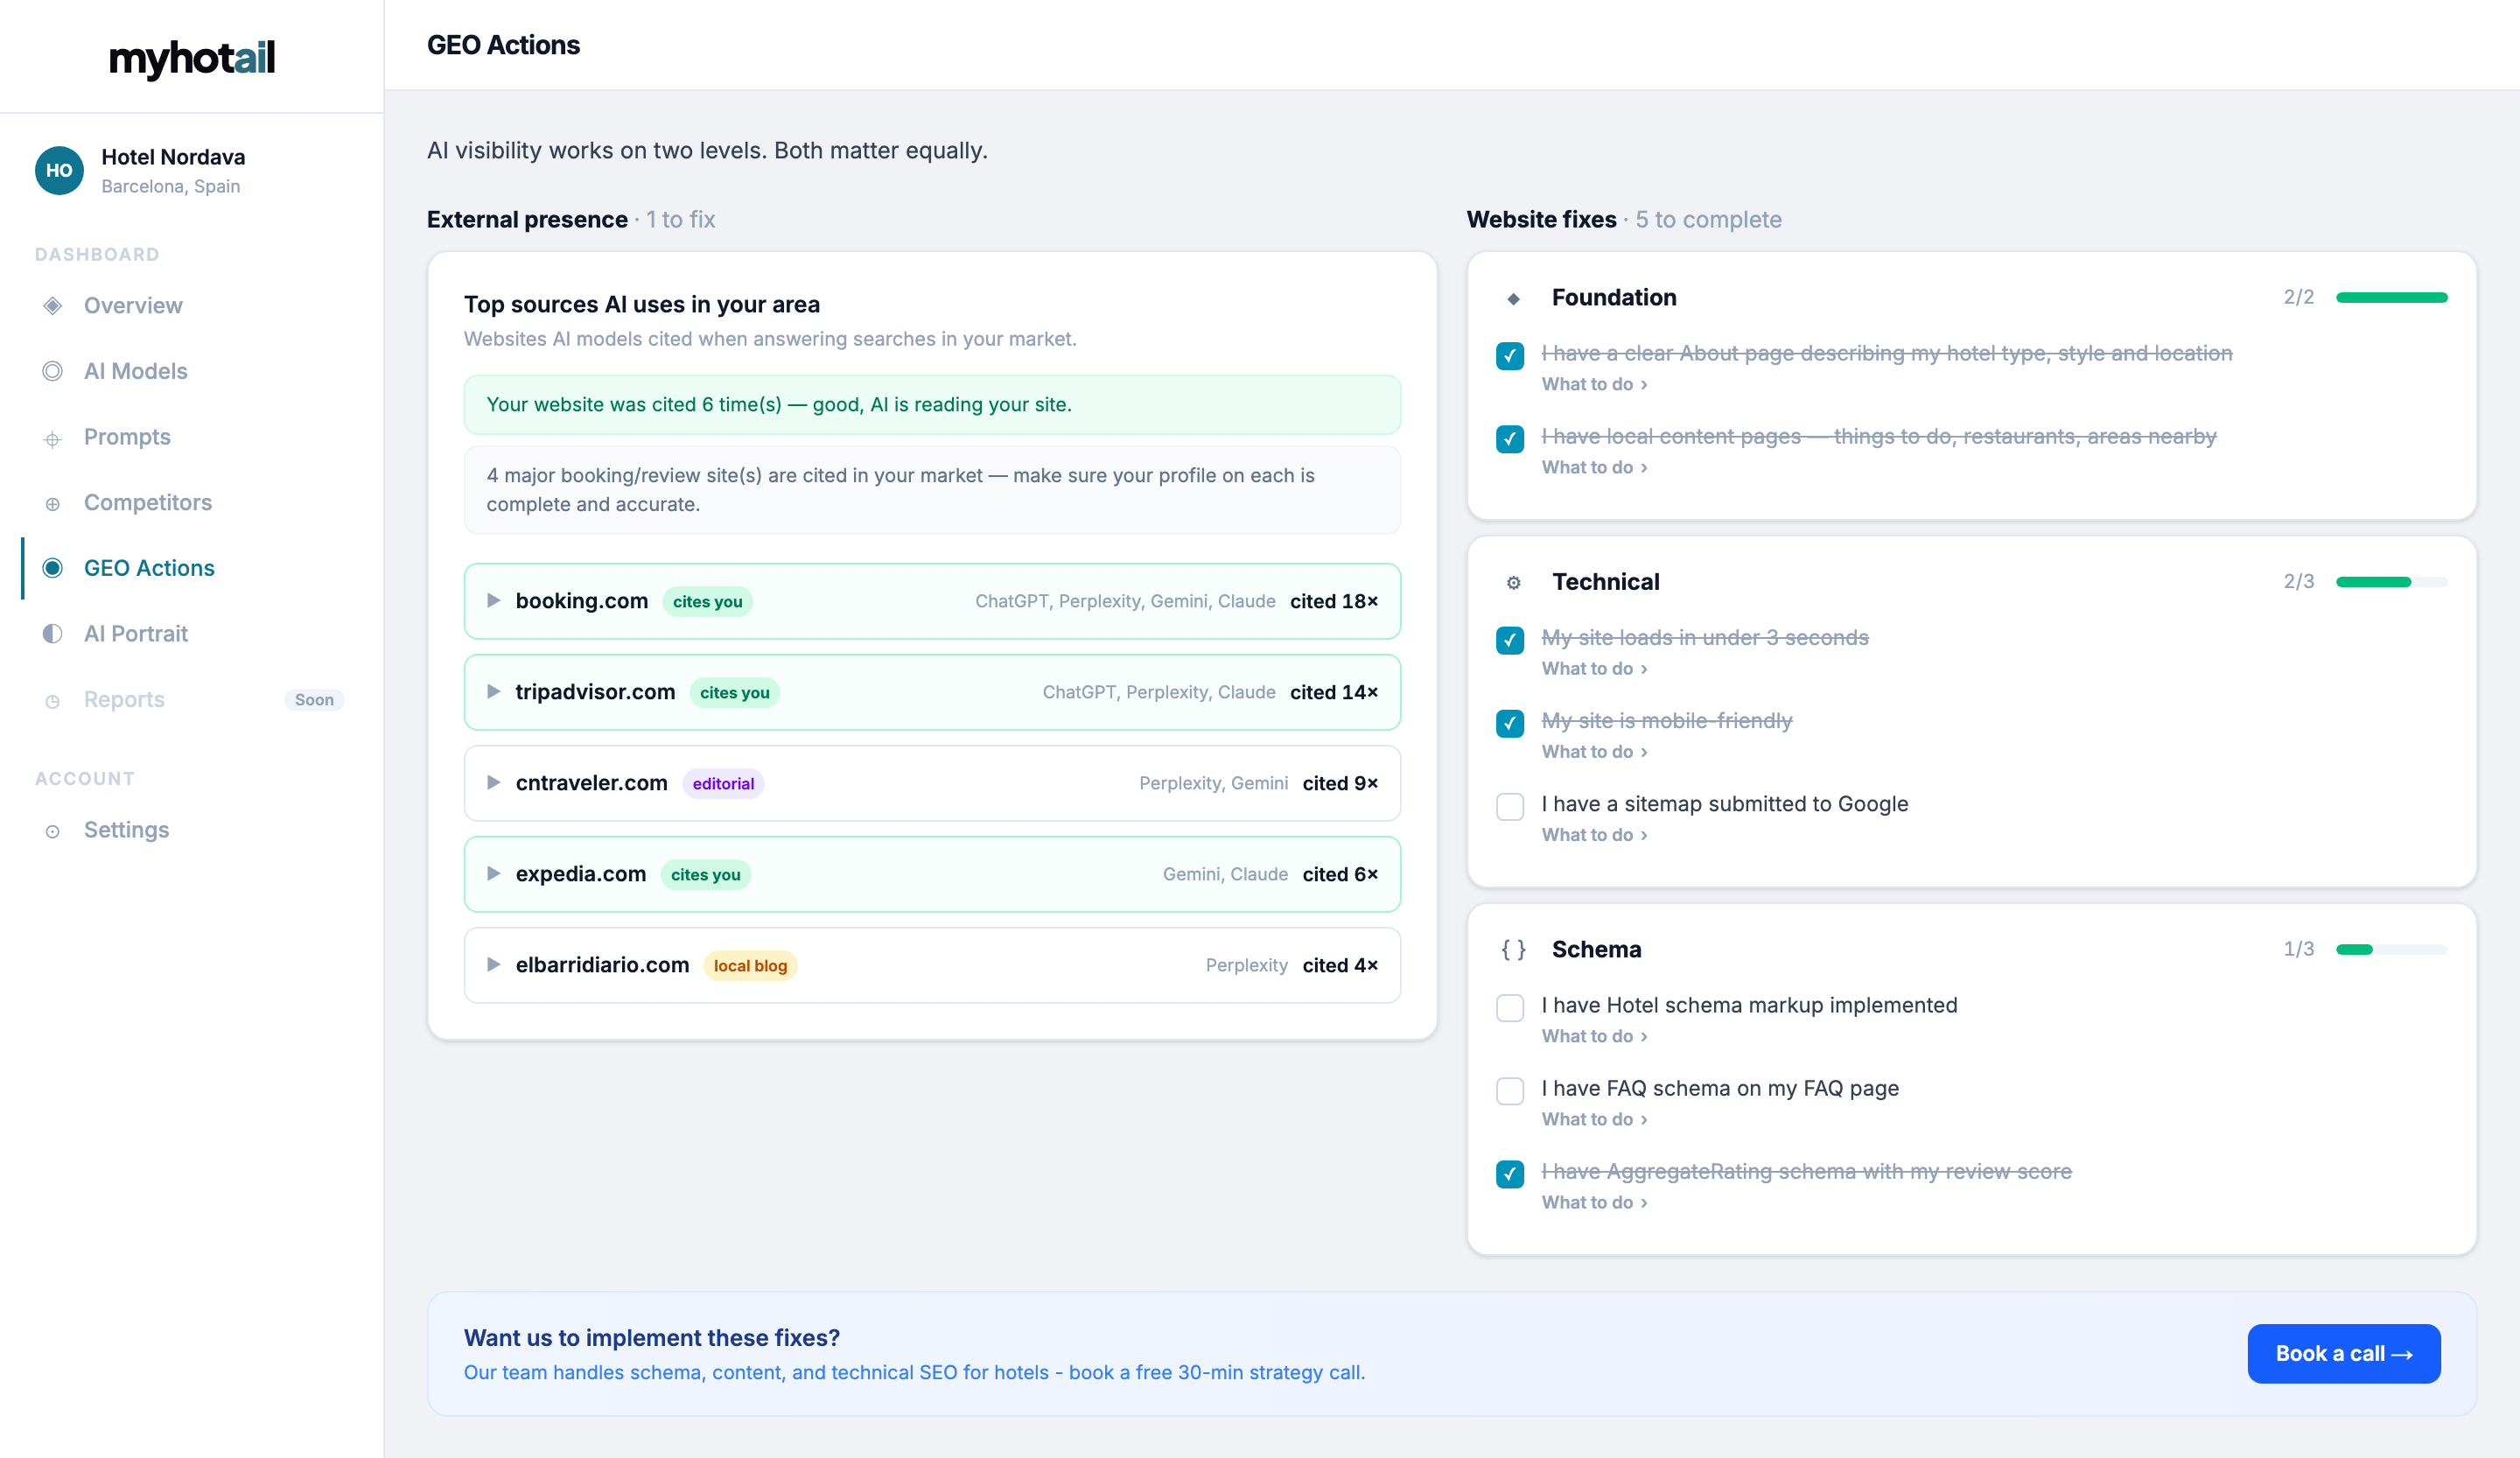Screen dimensions: 2520x1458
Task: Click the AI Portrait half-circle icon
Action: [x=53, y=634]
